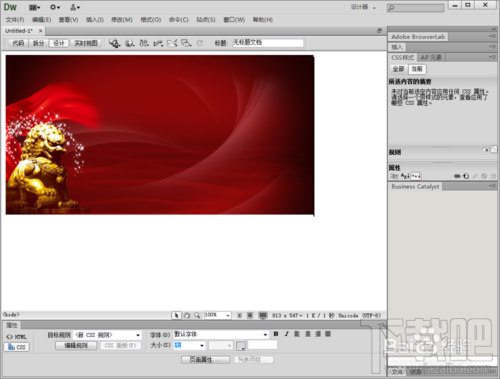Screen dimensions: 500x379
Task: Switch CSS panel to Current (当前) mode
Action: click(417, 69)
